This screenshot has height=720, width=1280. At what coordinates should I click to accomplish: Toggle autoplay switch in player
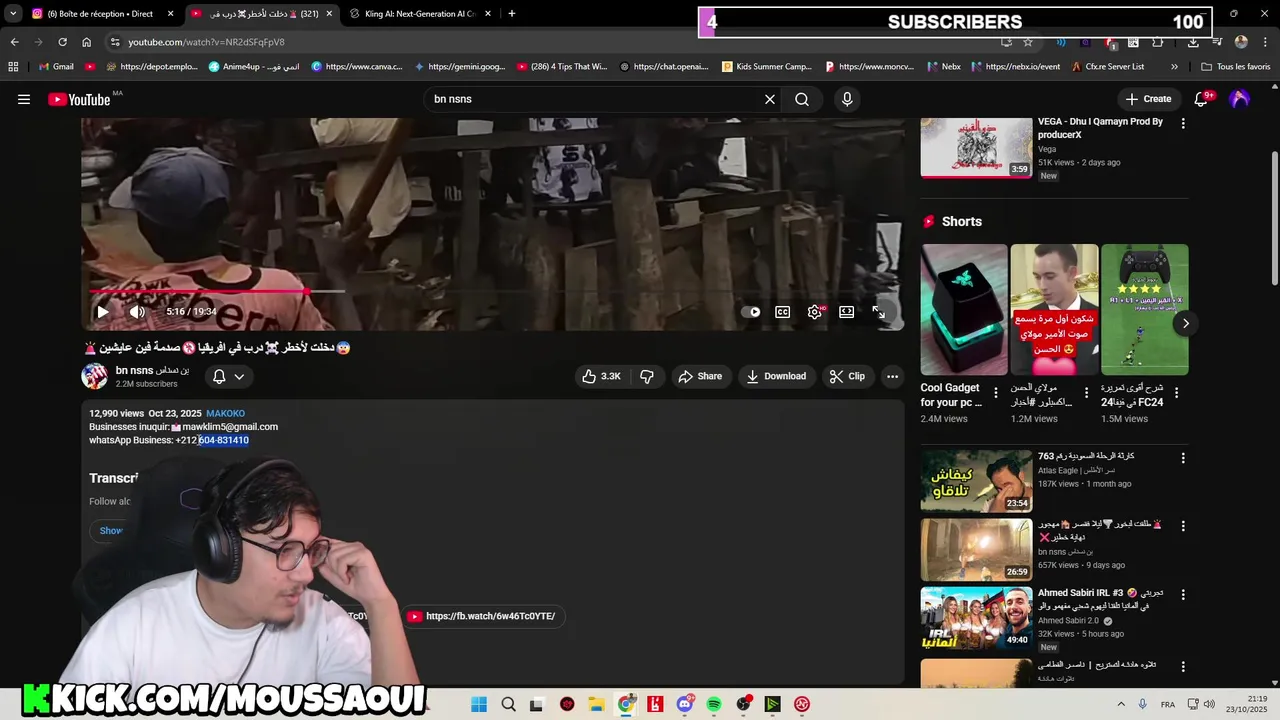(751, 312)
